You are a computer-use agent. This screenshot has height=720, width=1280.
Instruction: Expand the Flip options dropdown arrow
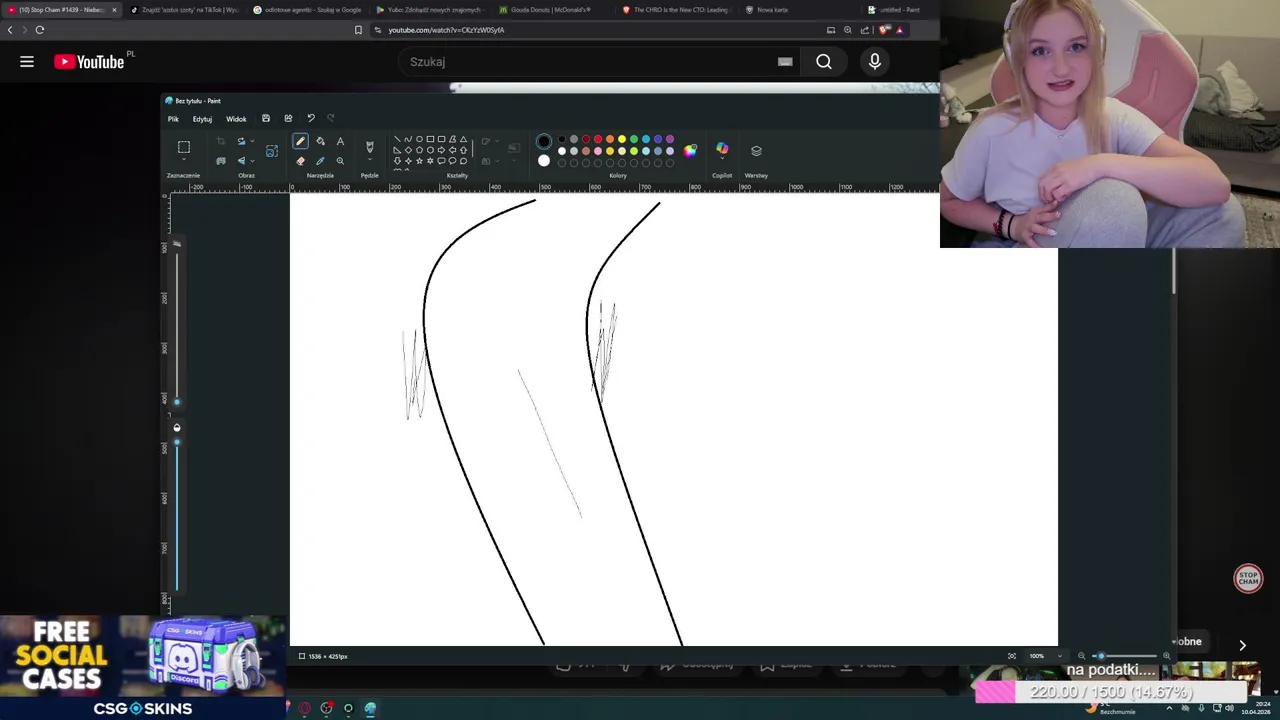pyautogui.click(x=252, y=161)
